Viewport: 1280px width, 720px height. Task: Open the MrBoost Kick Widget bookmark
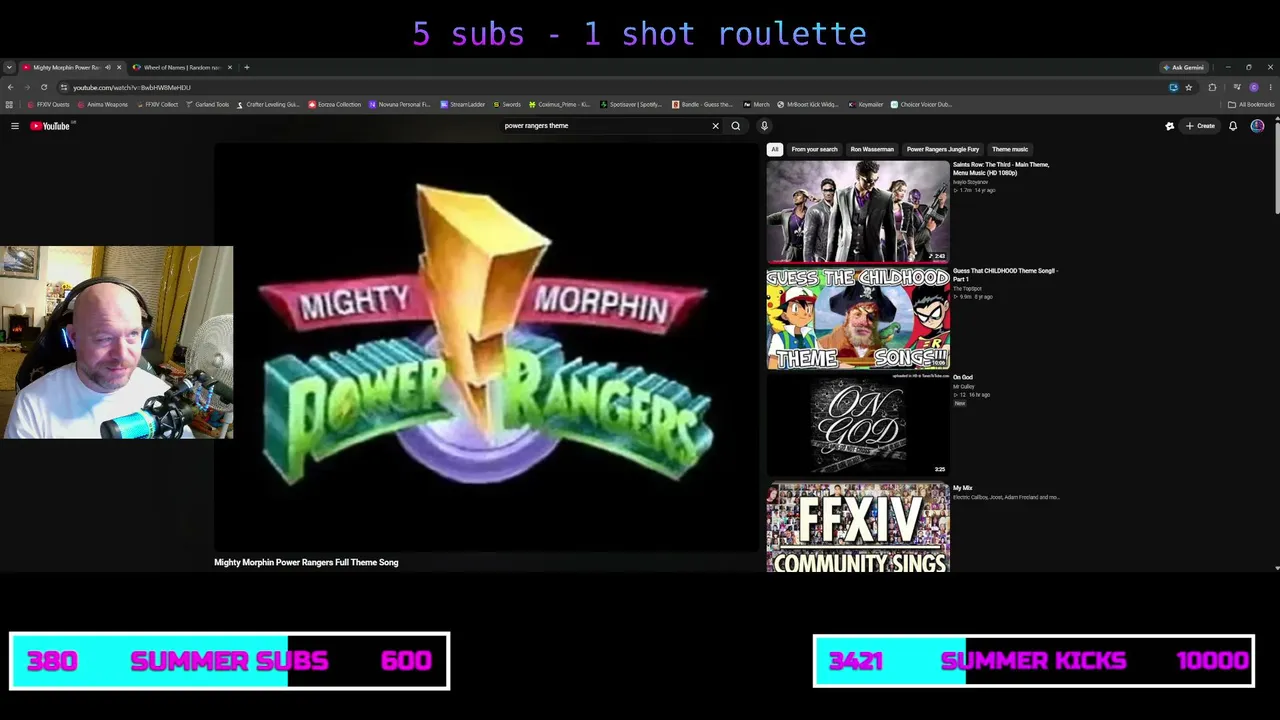808,104
